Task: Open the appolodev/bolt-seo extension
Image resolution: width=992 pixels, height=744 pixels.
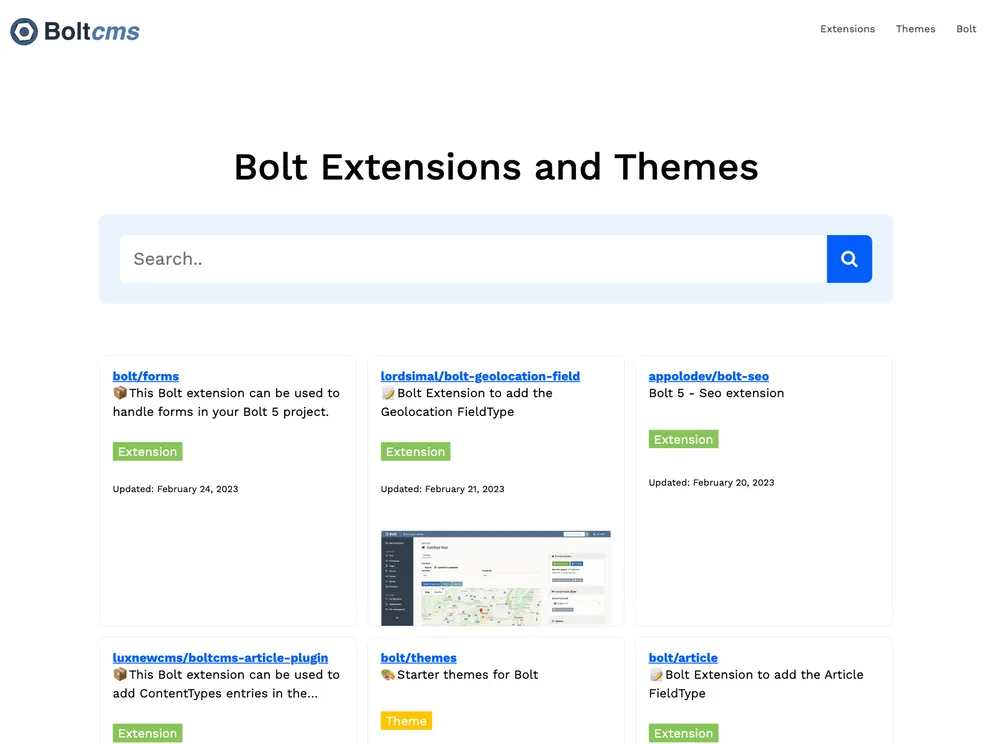Action: (709, 376)
